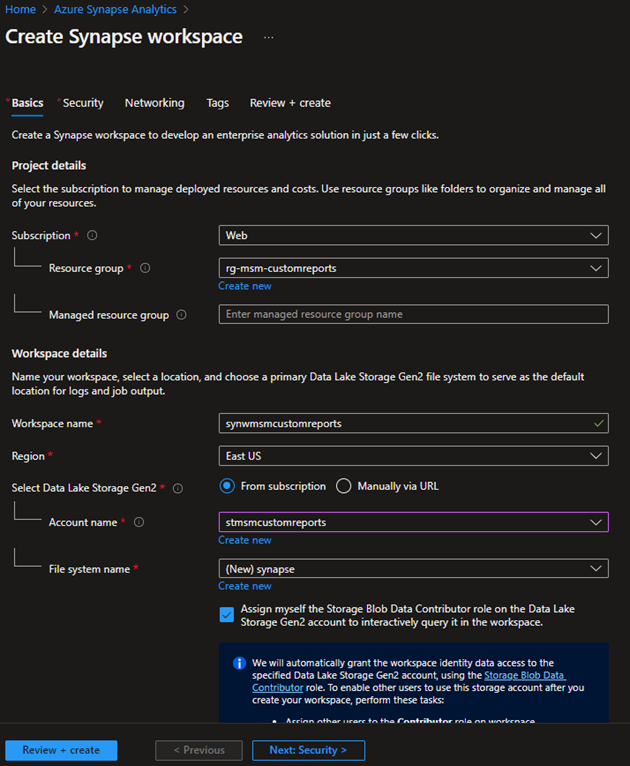Click the Managed resource group info icon
The width and height of the screenshot is (630, 766).
point(181,315)
